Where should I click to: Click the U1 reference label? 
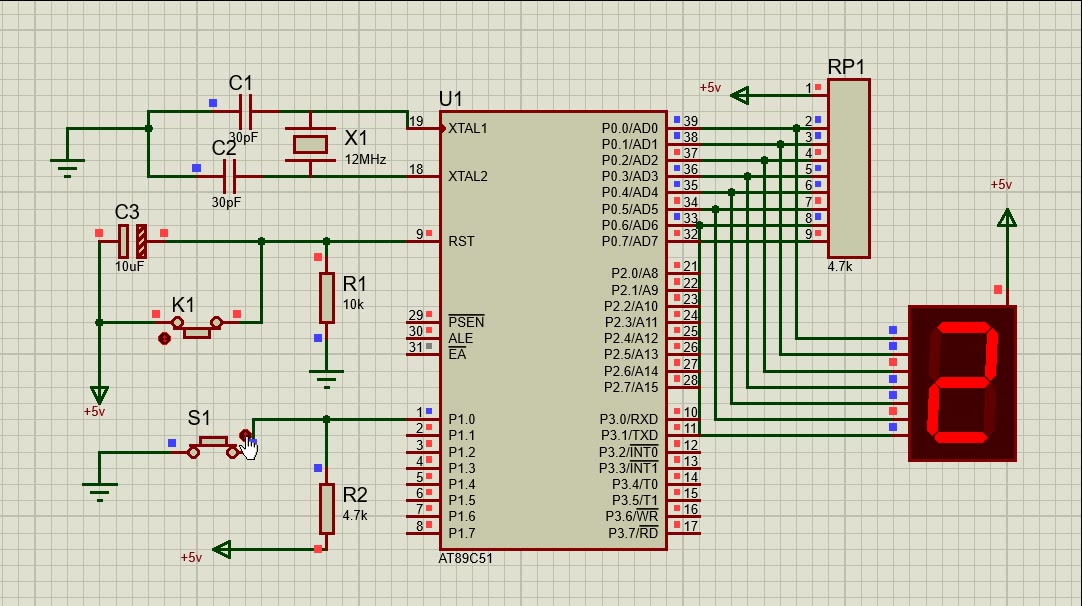pyautogui.click(x=451, y=98)
